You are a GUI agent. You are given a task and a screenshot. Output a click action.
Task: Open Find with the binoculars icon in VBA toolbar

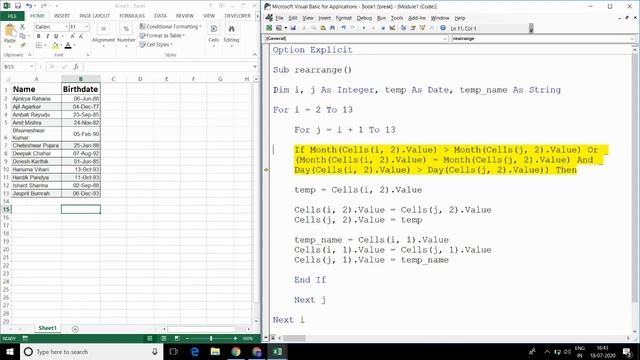tap(332, 28)
